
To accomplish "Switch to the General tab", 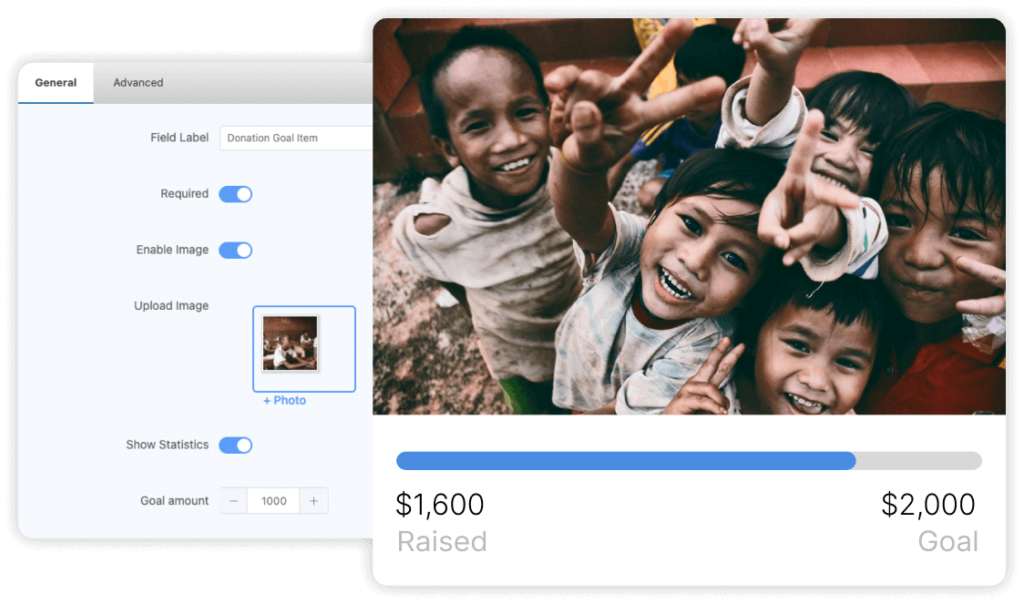I will pos(56,83).
